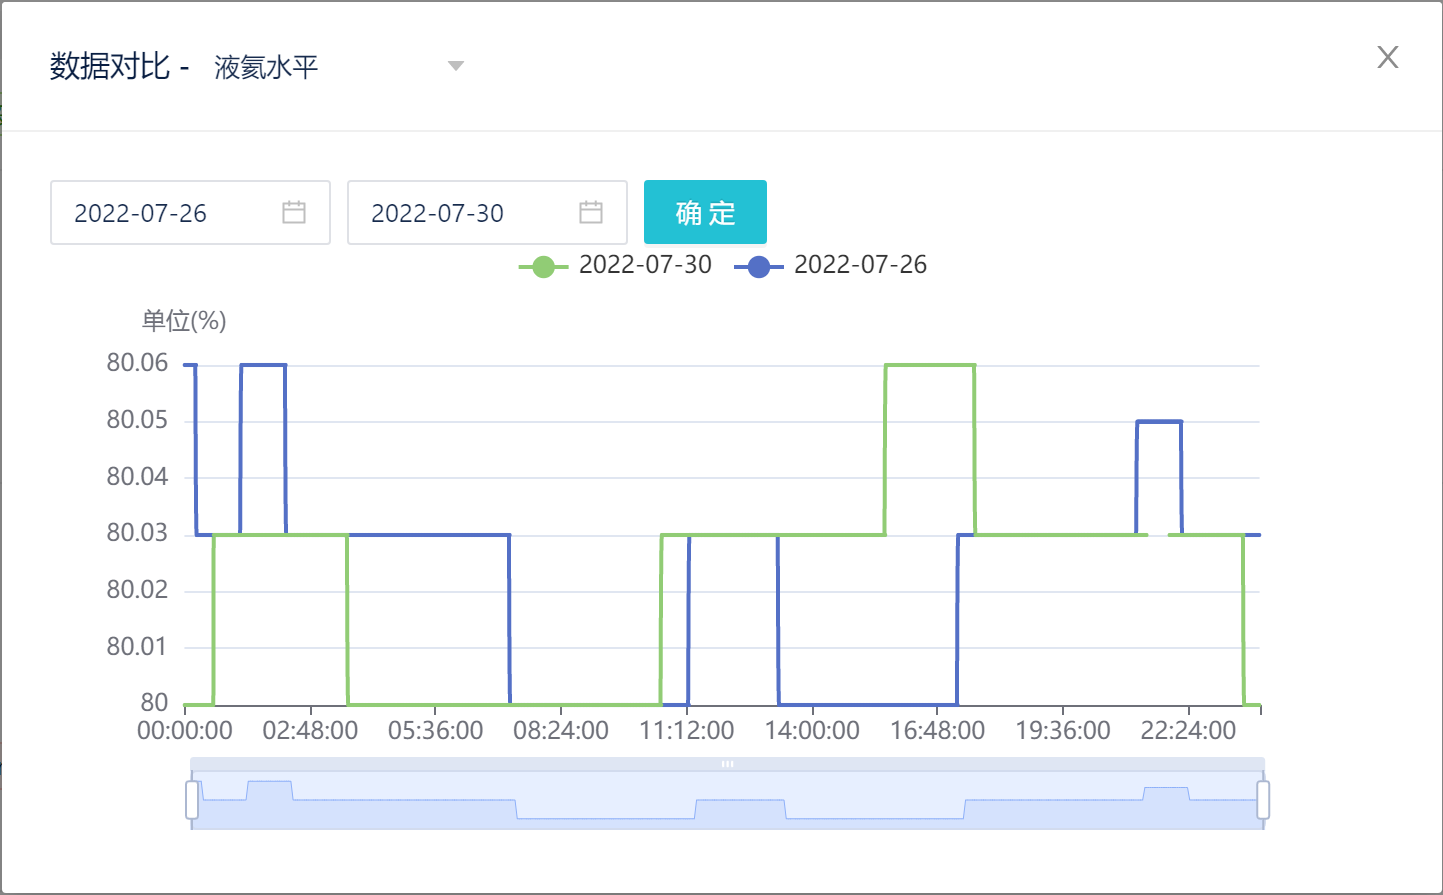Click the blue circle legend marker
Image resolution: width=1443 pixels, height=895 pixels.
pos(759,266)
